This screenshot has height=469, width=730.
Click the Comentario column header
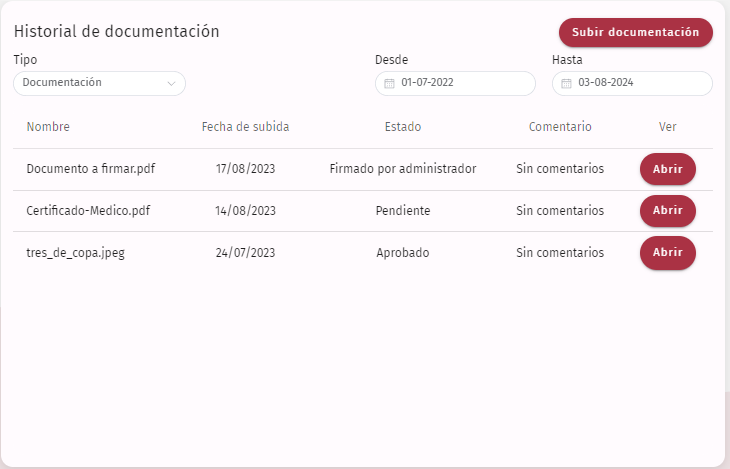[560, 127]
